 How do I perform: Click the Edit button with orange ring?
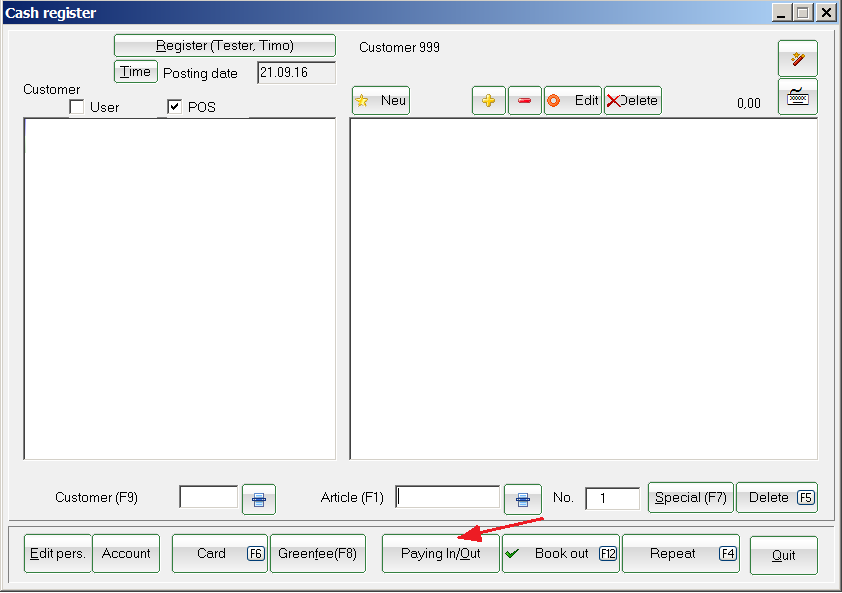coord(573,100)
